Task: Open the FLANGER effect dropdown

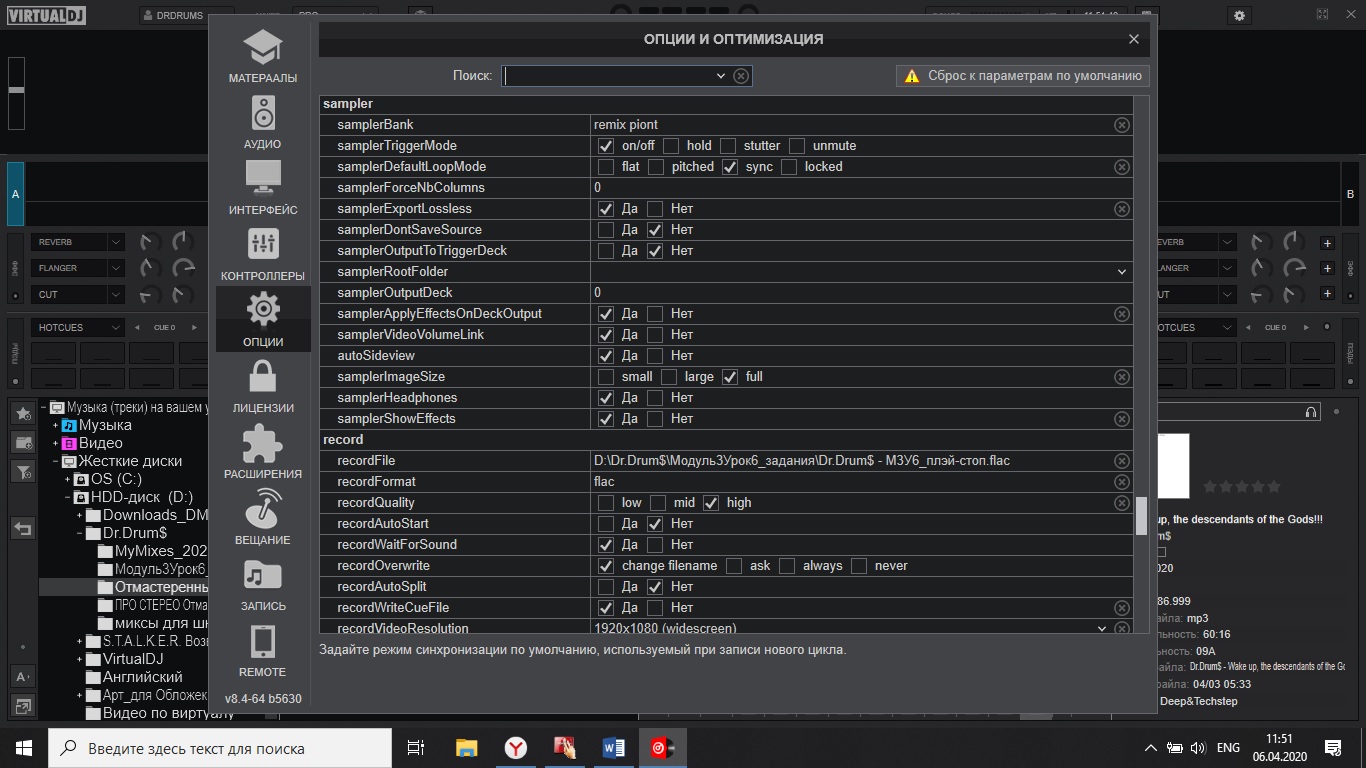Action: (x=116, y=268)
